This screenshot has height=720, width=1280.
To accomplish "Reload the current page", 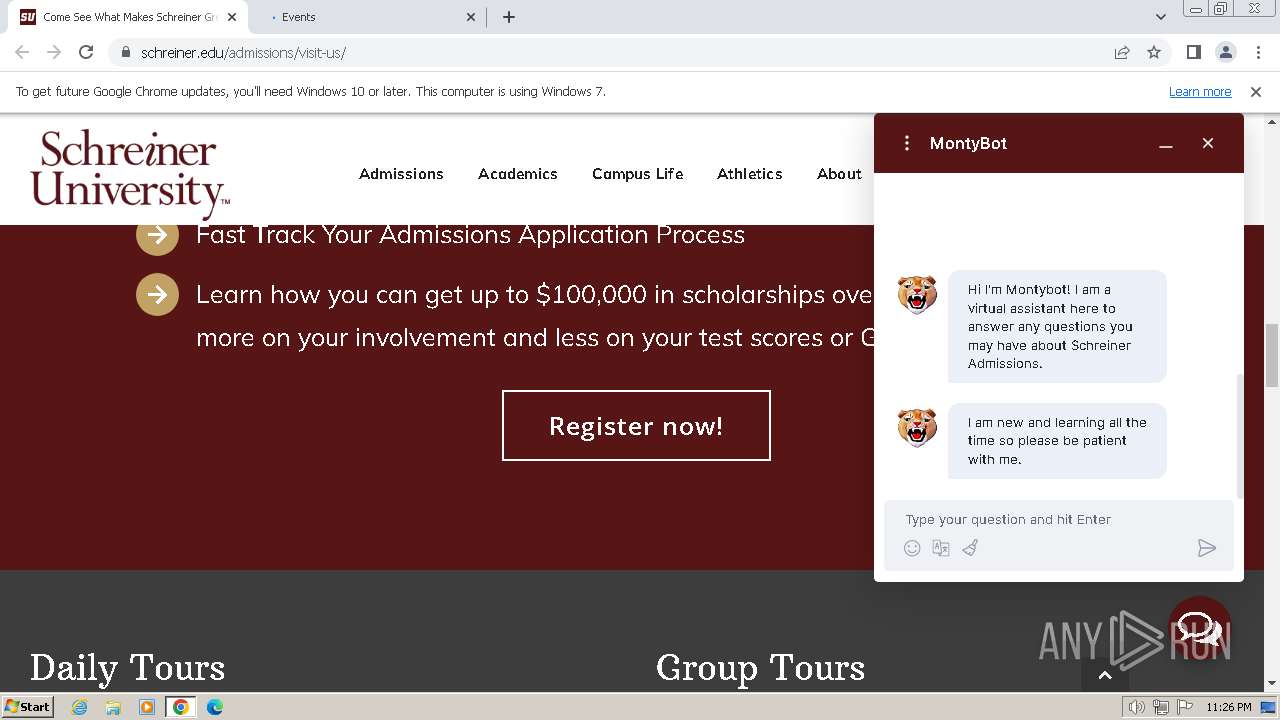I will tap(86, 52).
